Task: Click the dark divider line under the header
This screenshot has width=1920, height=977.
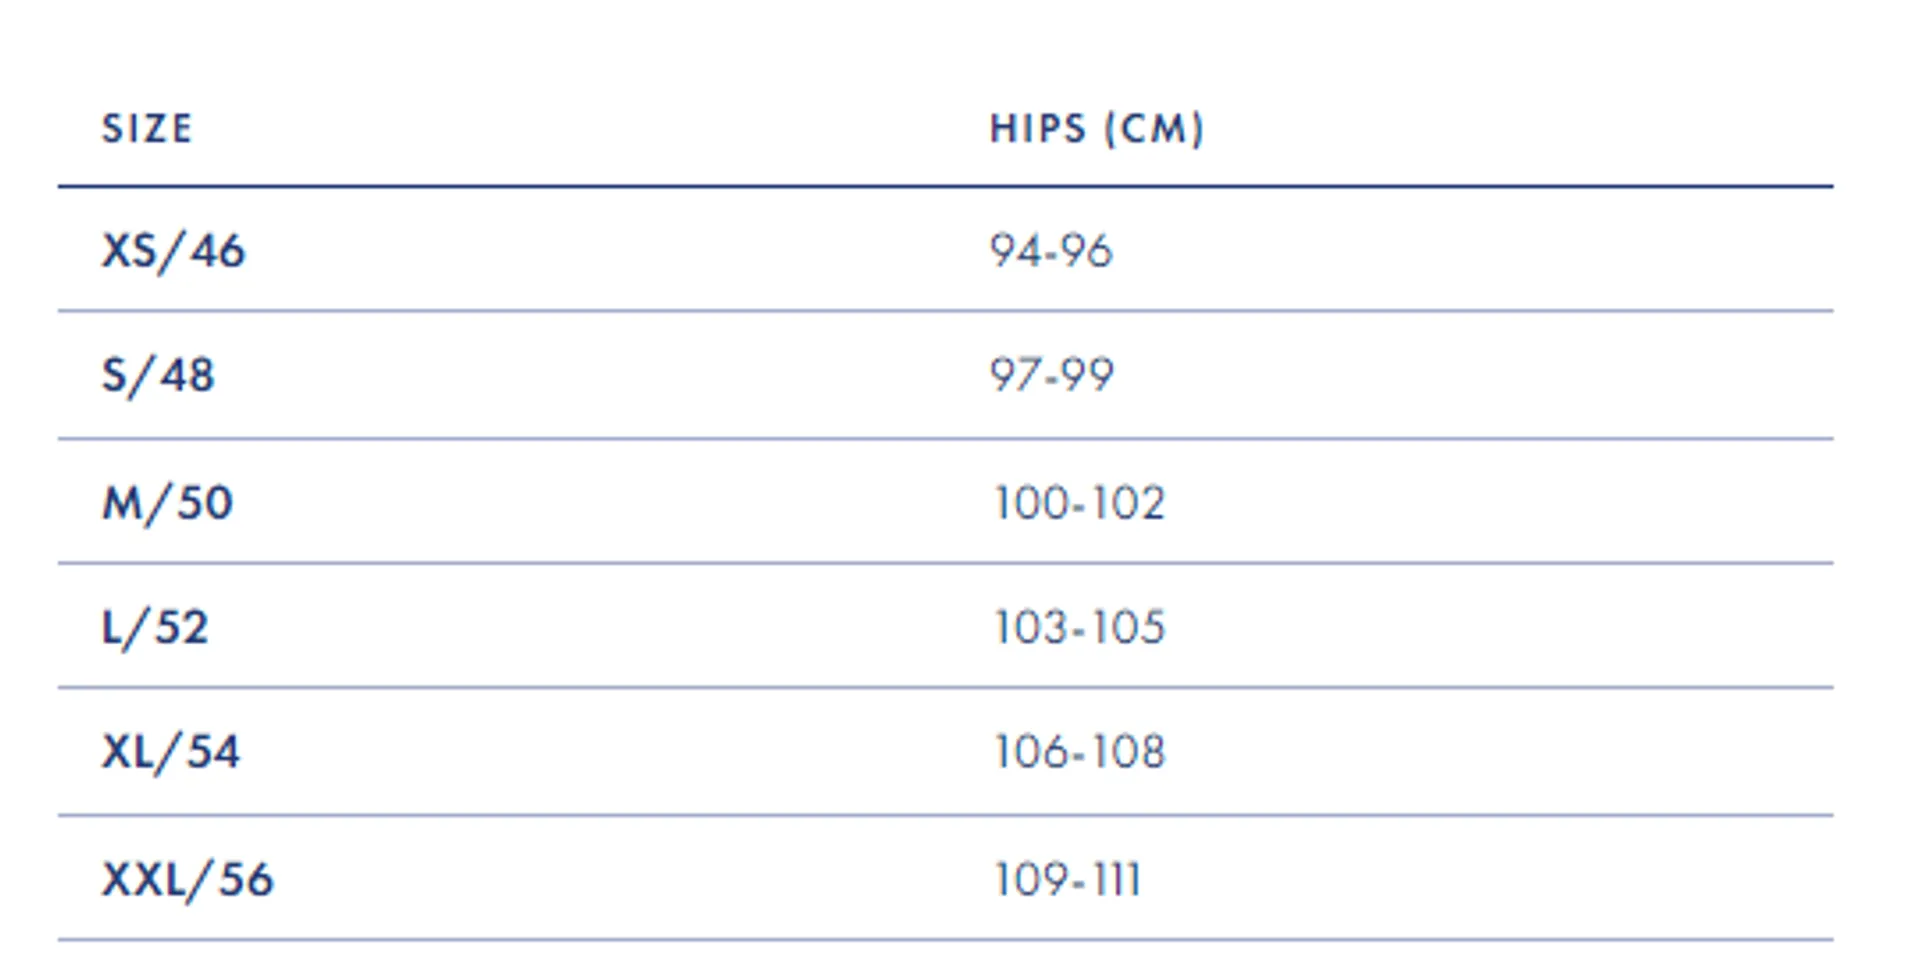Action: [945, 186]
